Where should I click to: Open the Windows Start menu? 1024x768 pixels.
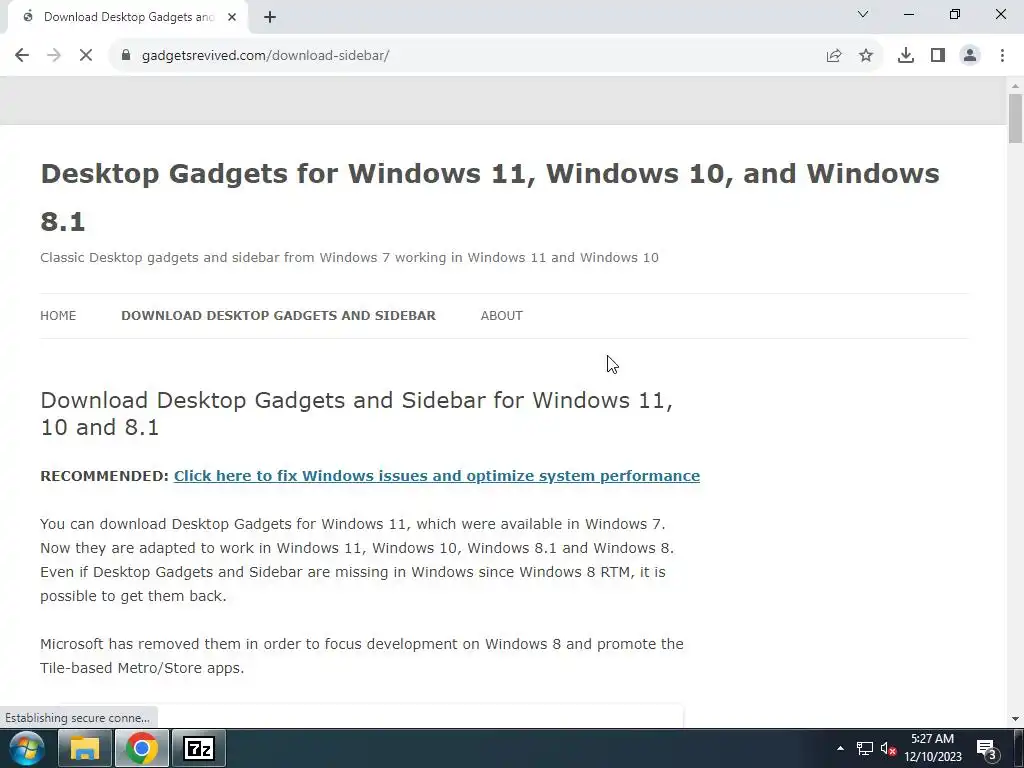tap(26, 748)
